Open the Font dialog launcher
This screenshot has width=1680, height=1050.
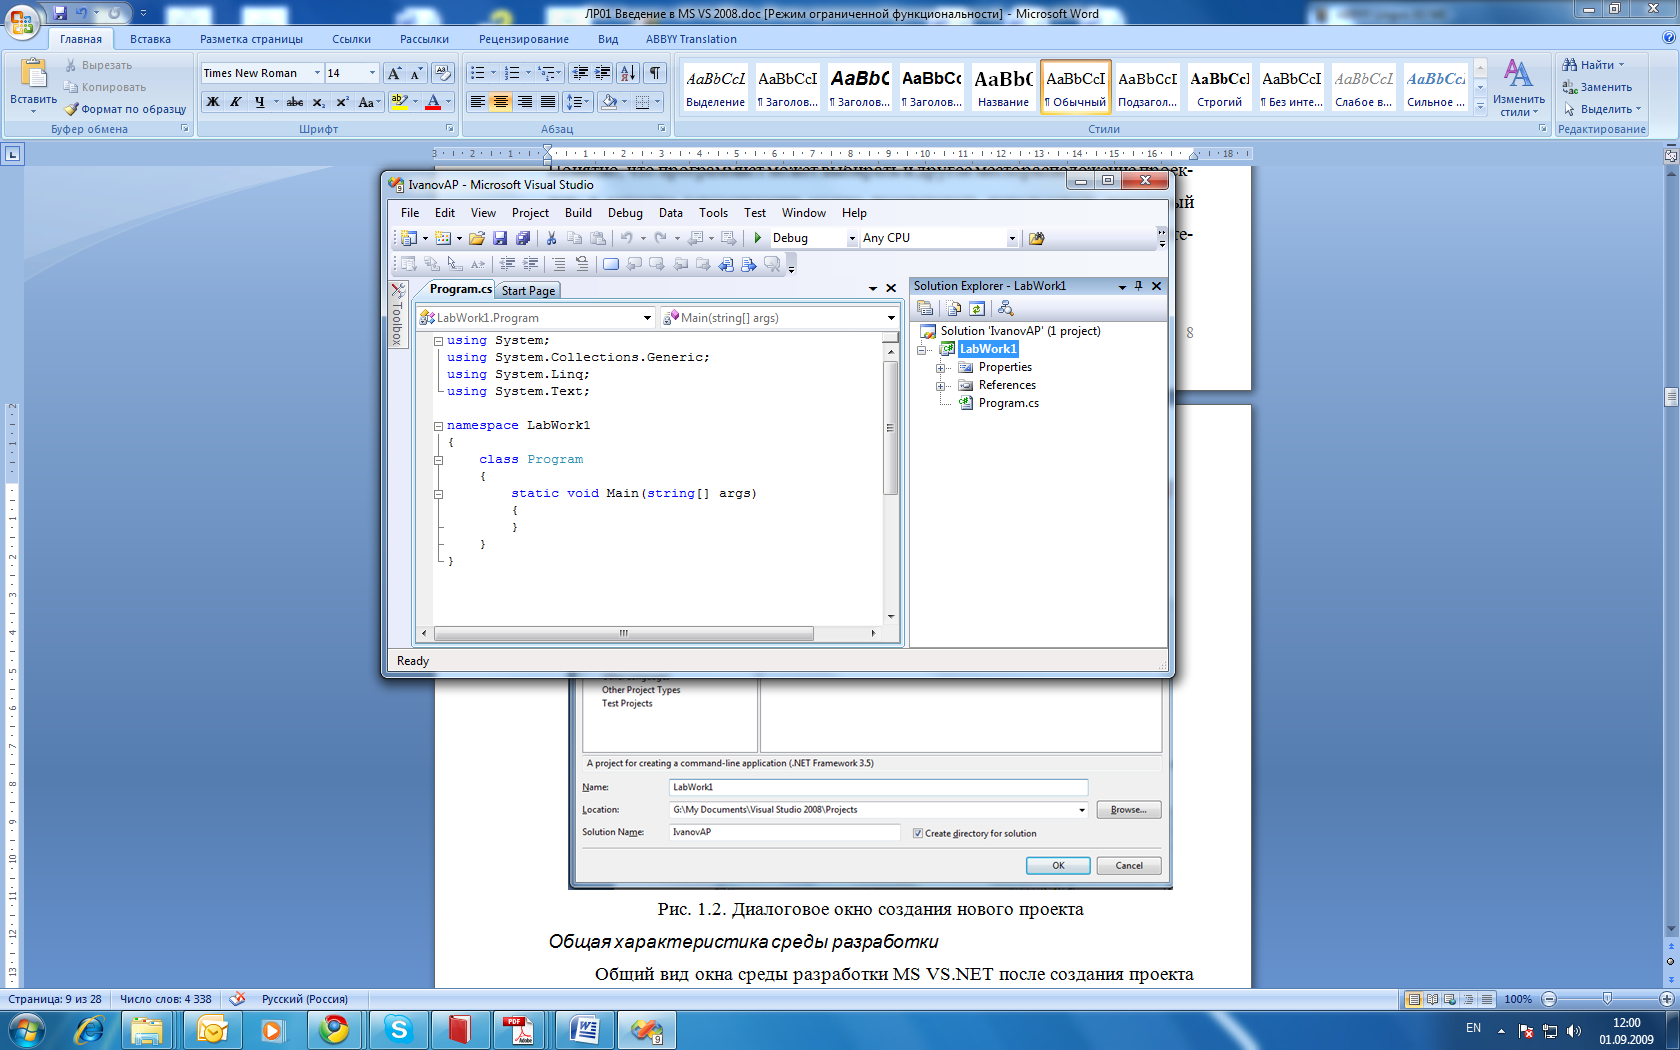[449, 129]
